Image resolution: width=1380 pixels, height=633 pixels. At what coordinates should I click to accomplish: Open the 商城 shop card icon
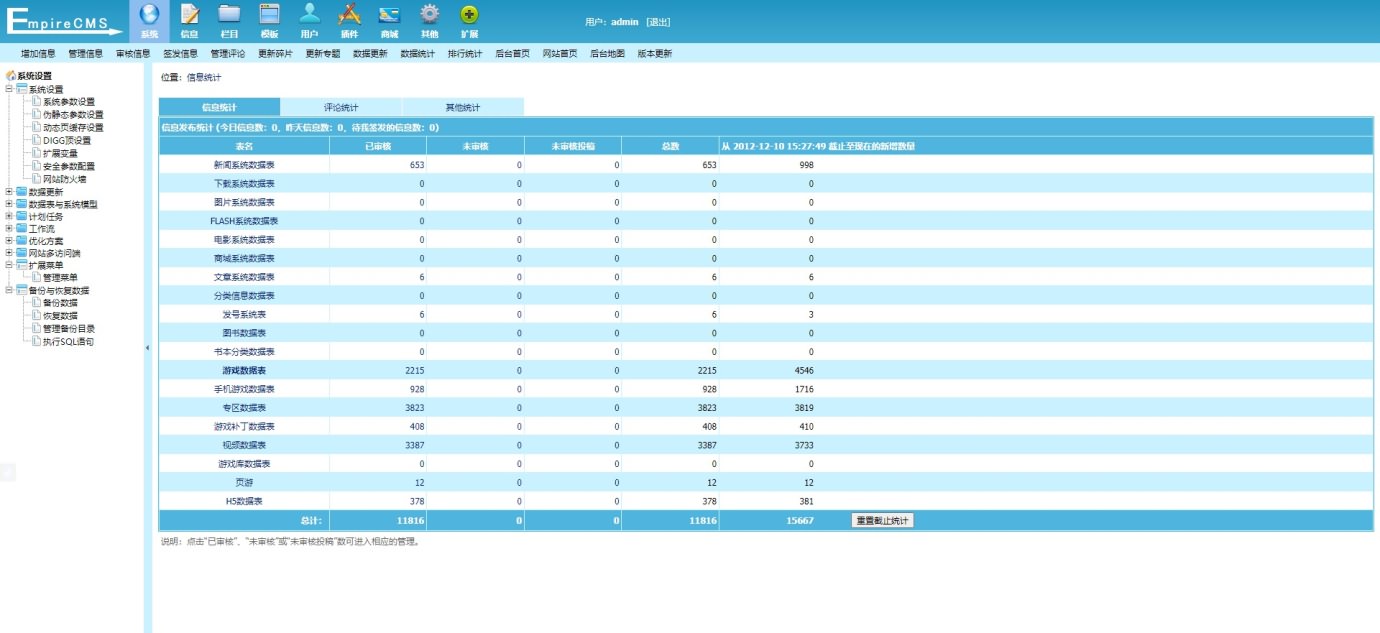coord(389,14)
